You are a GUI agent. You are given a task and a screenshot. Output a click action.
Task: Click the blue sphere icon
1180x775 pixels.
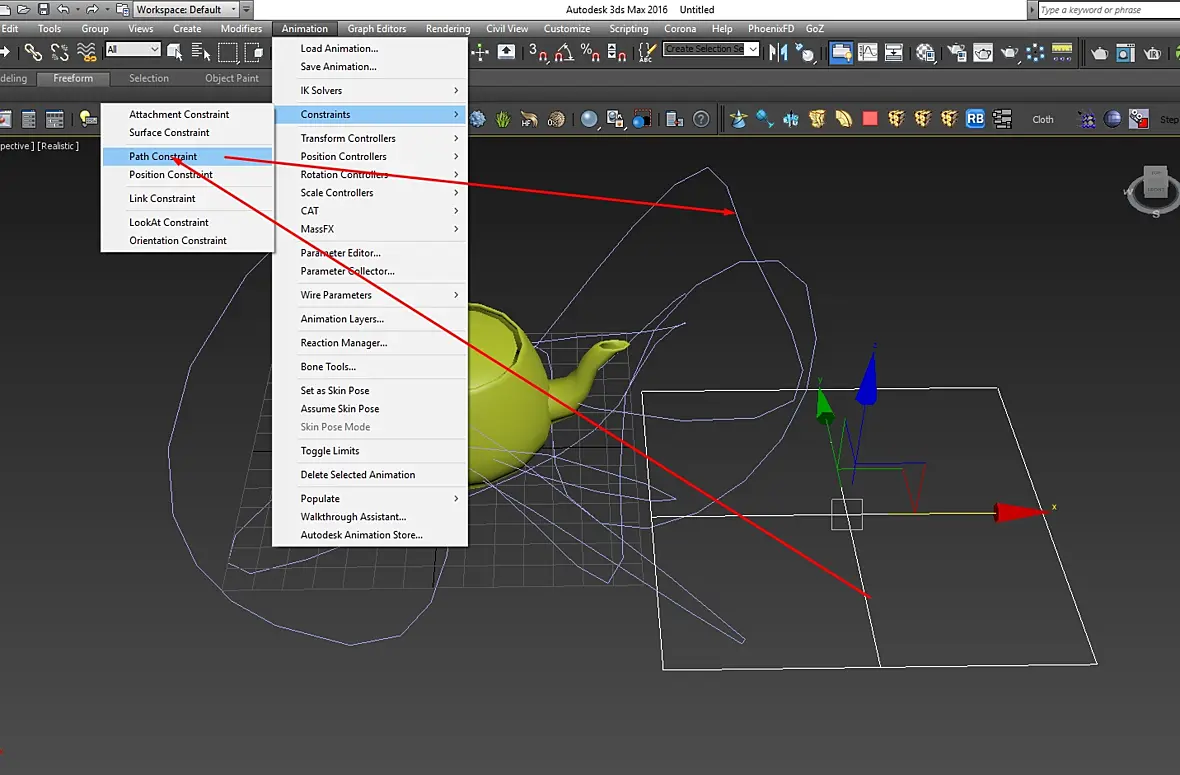coord(589,119)
